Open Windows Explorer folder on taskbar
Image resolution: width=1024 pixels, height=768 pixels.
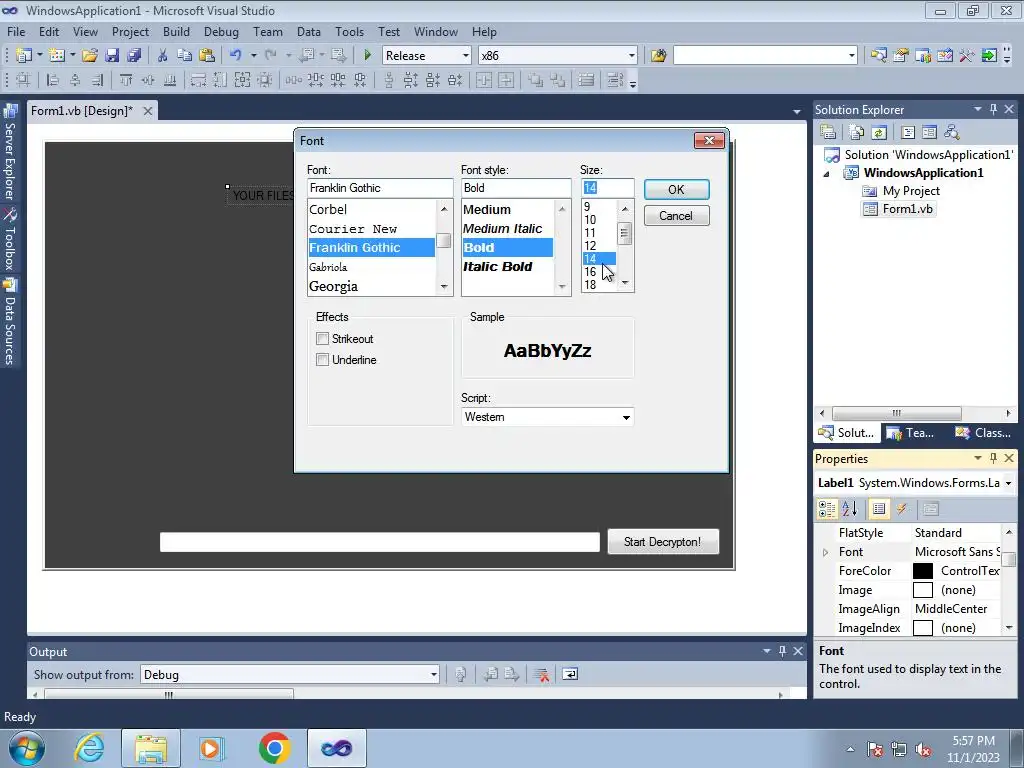(x=151, y=748)
